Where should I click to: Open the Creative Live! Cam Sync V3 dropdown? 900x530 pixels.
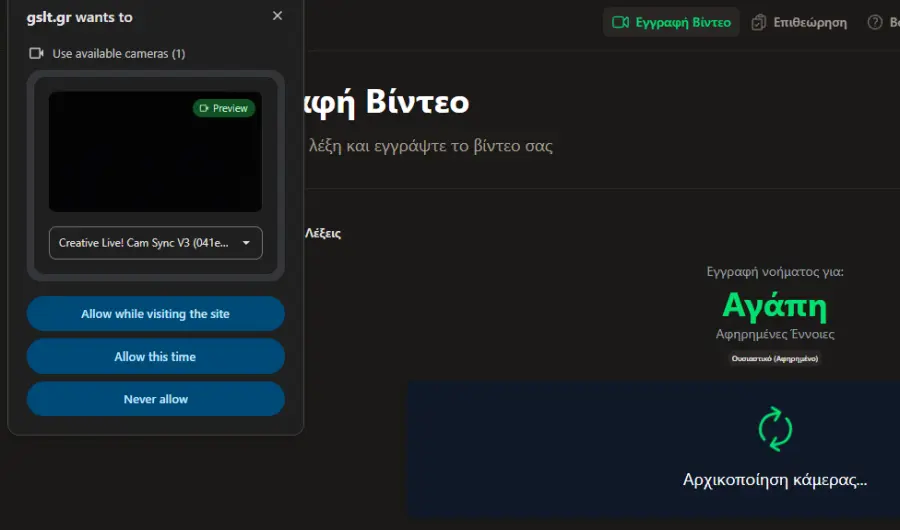156,243
